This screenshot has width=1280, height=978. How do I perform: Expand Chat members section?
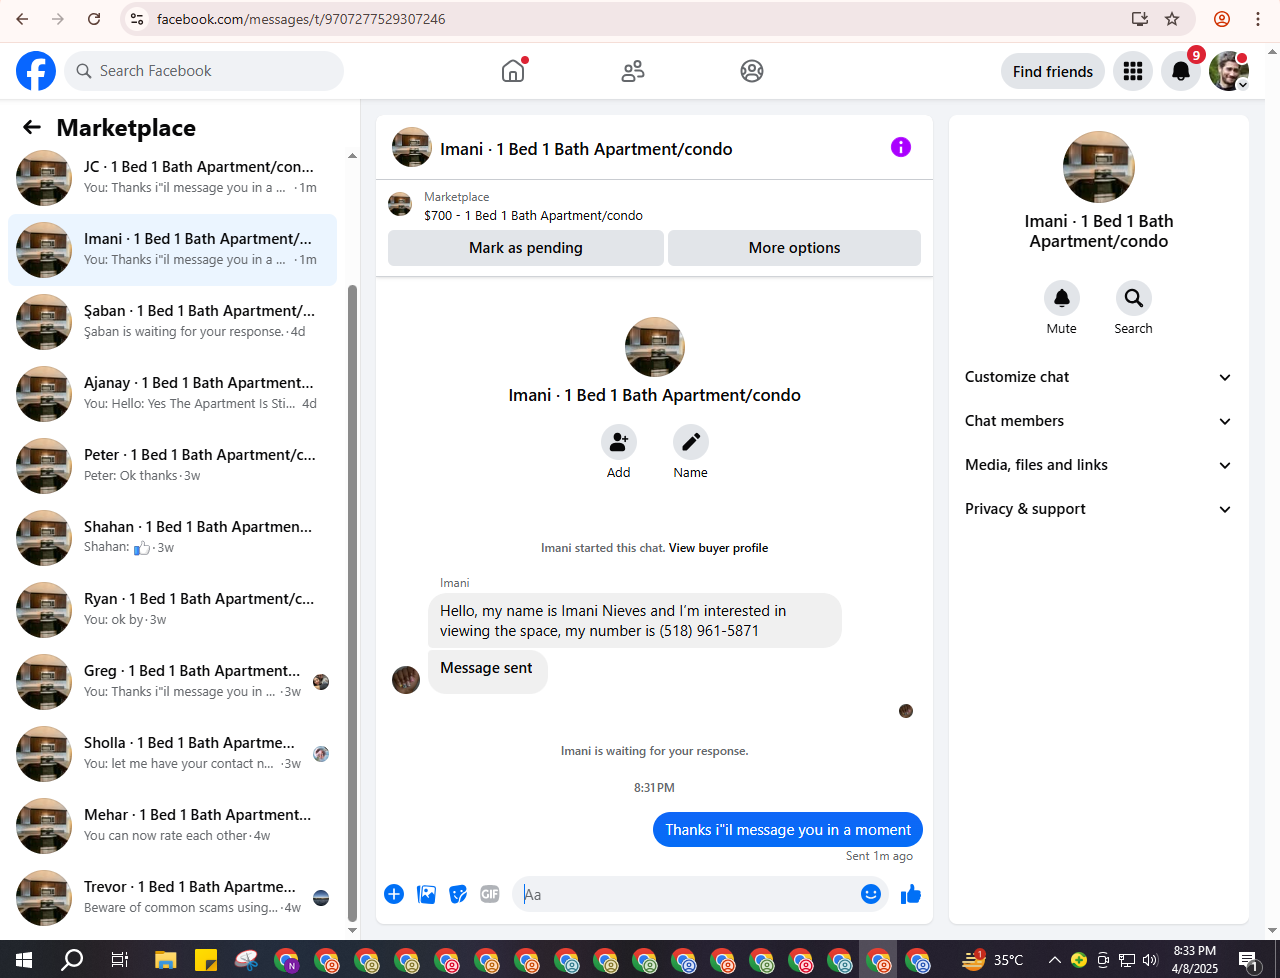[x=1098, y=421]
